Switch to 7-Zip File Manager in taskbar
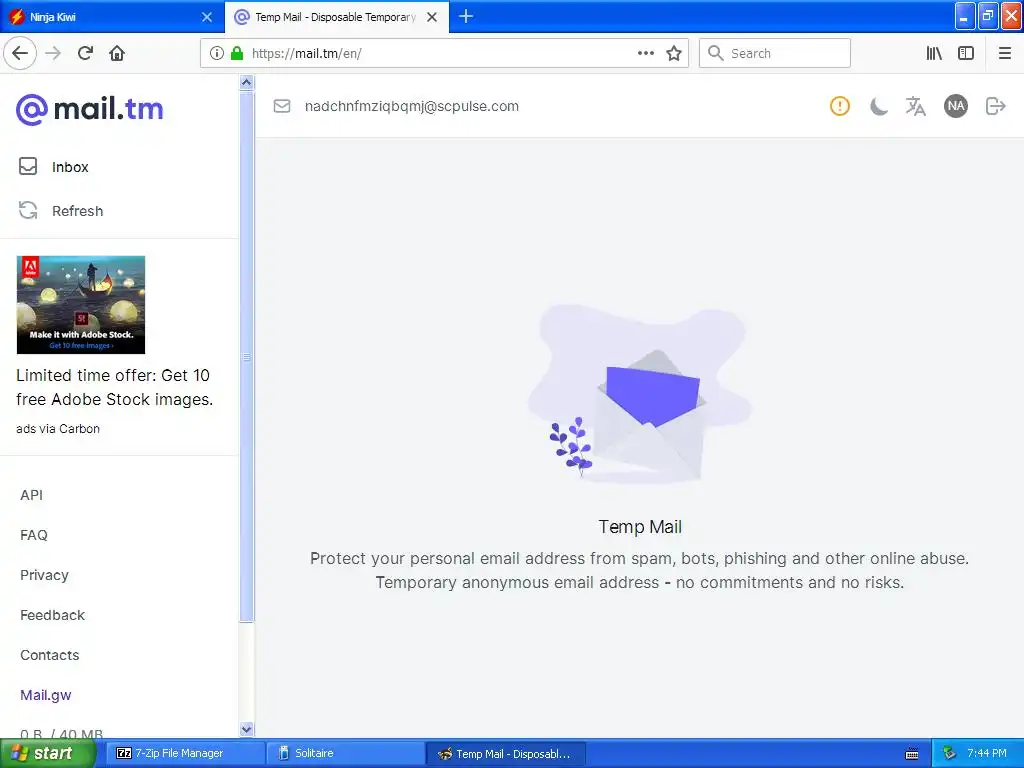The width and height of the screenshot is (1024, 768). (x=183, y=753)
